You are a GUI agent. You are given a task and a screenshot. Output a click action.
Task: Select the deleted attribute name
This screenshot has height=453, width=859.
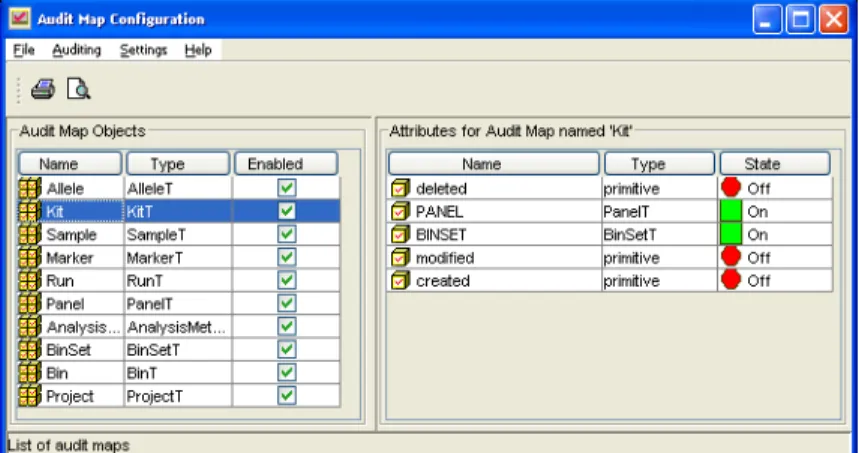pyautogui.click(x=442, y=189)
